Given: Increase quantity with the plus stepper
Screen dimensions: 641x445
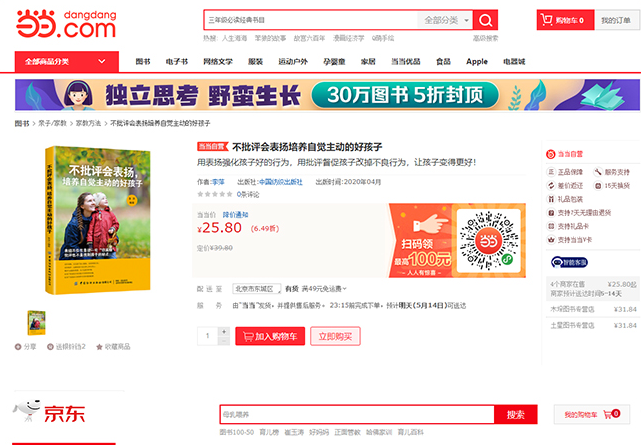Looking at the screenshot, I should click(224, 331).
